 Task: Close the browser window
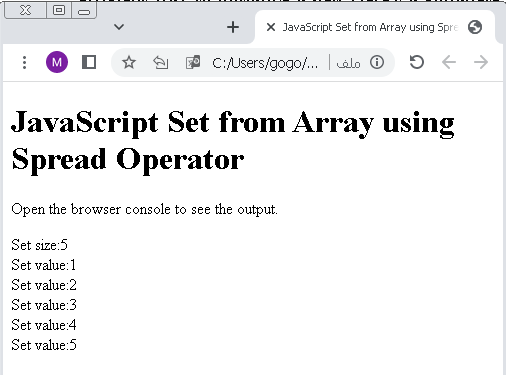pos(25,10)
